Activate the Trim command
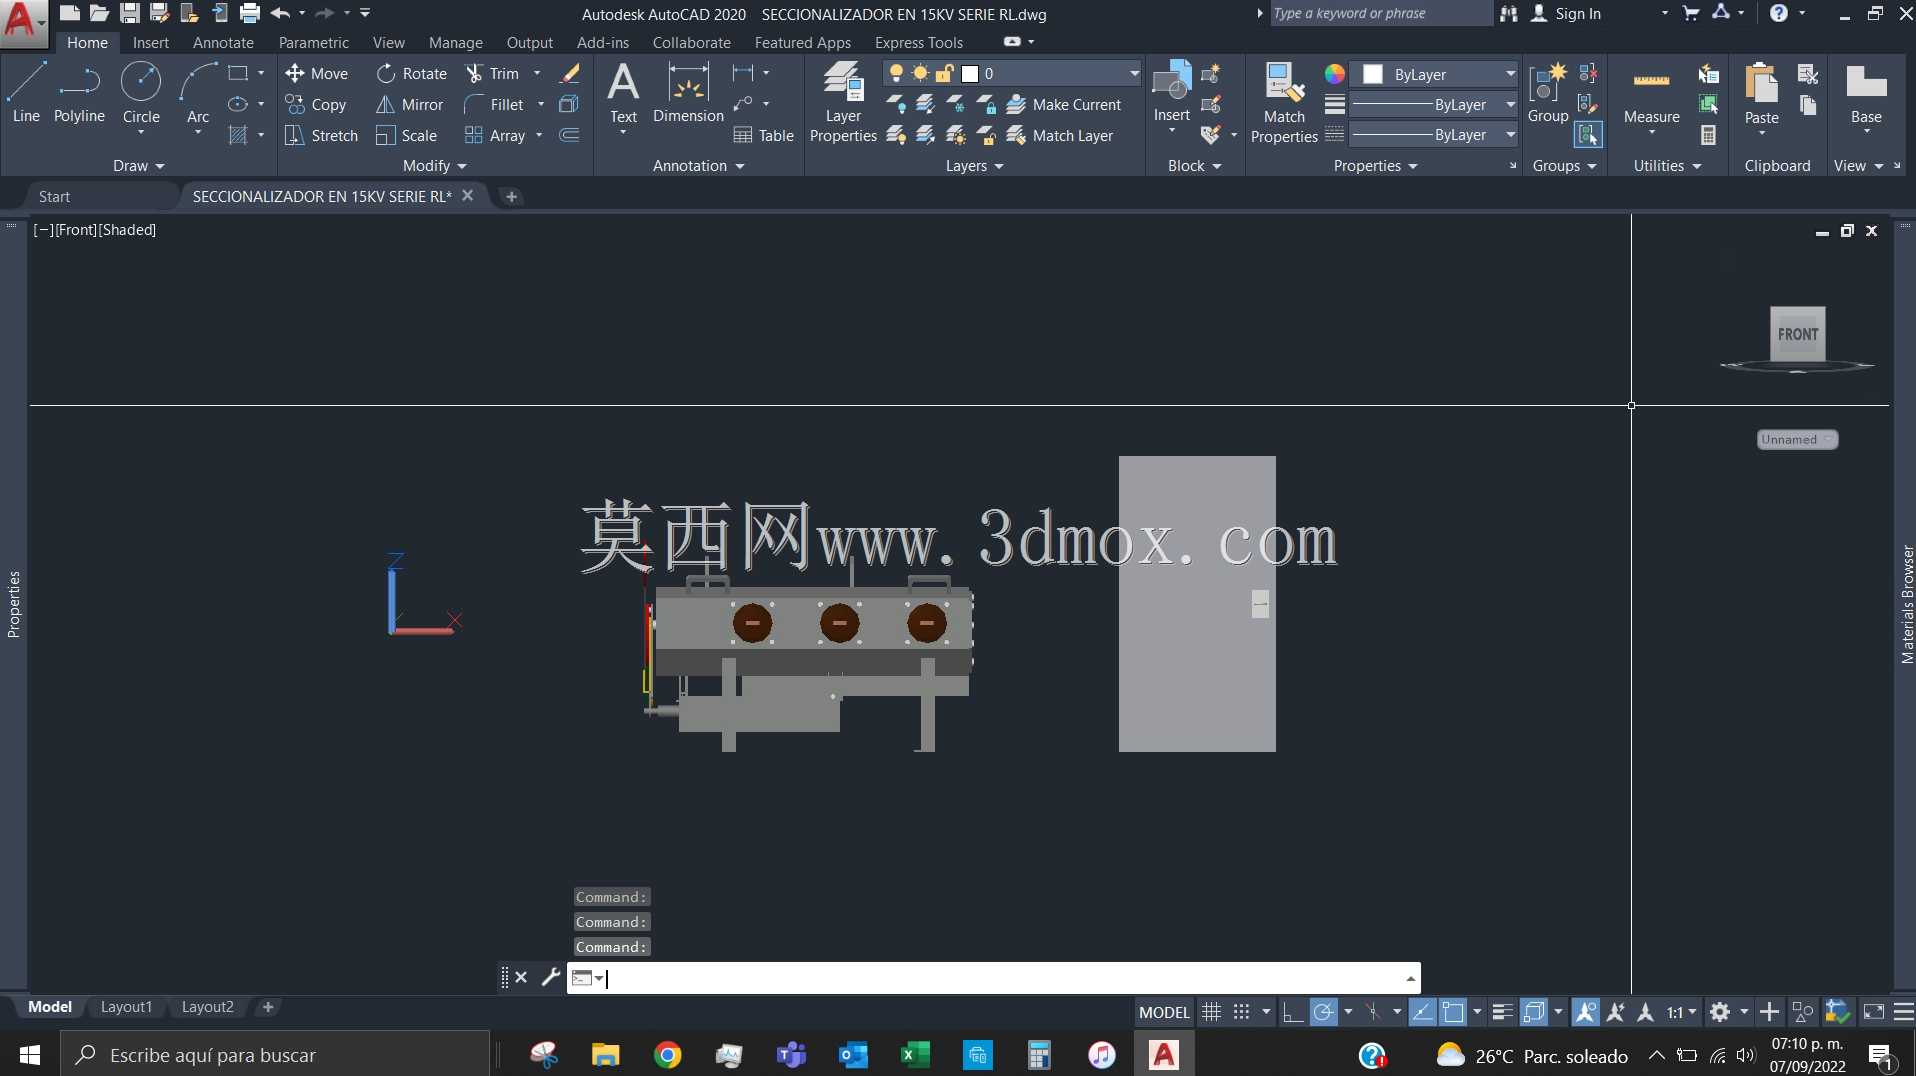Image resolution: width=1916 pixels, height=1076 pixels. point(492,73)
